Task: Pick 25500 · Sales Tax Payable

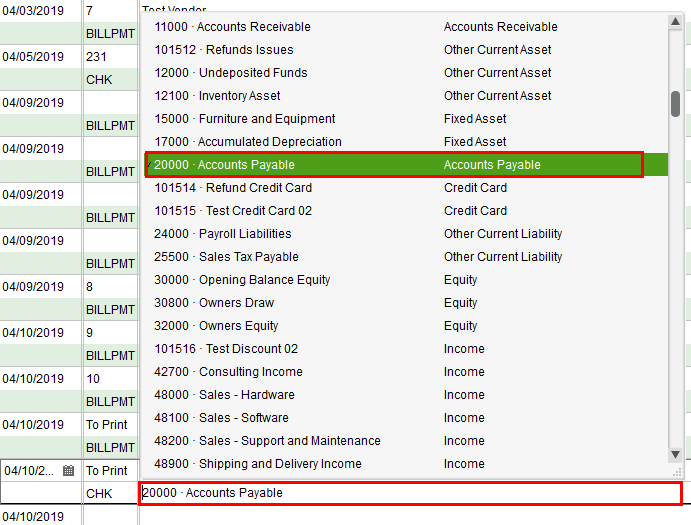Action: 406,257
